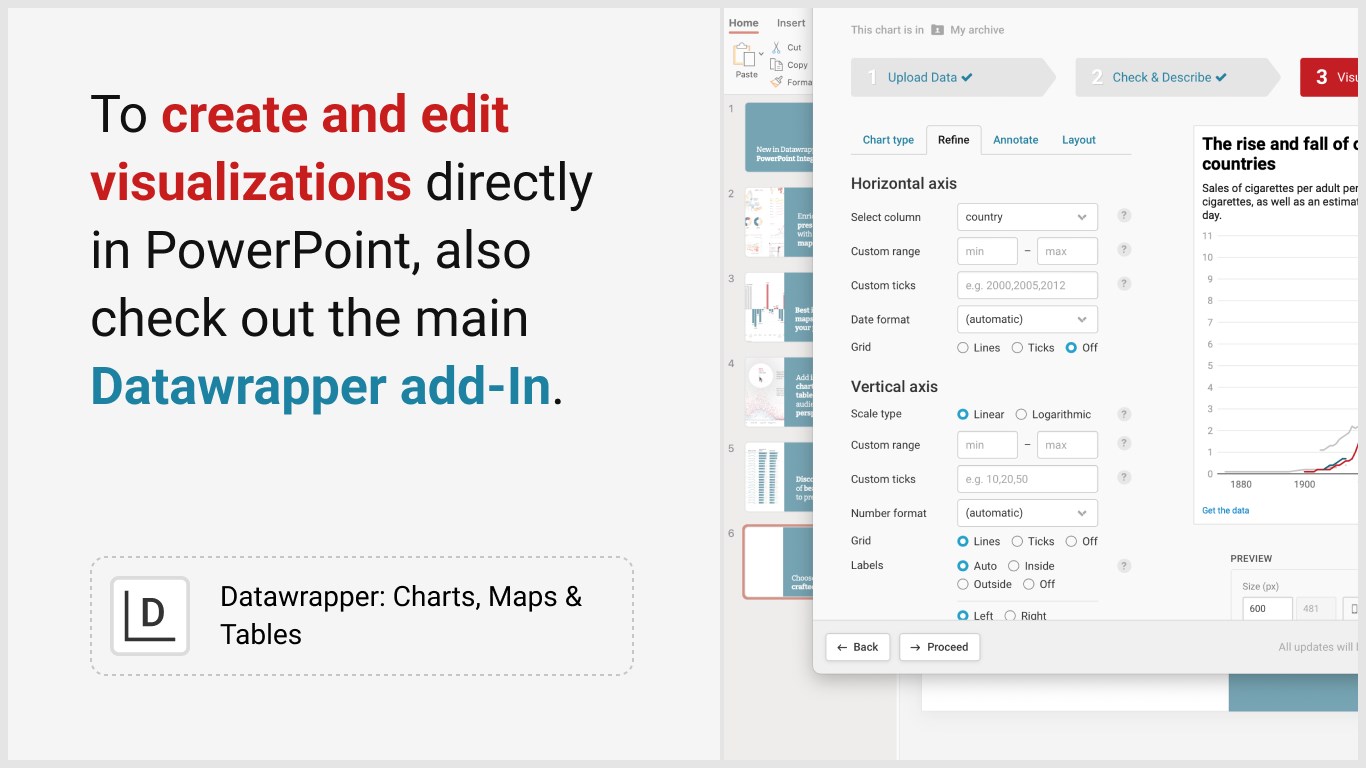1366x768 pixels.
Task: Show help for vertical Custom range
Action: pos(1124,444)
